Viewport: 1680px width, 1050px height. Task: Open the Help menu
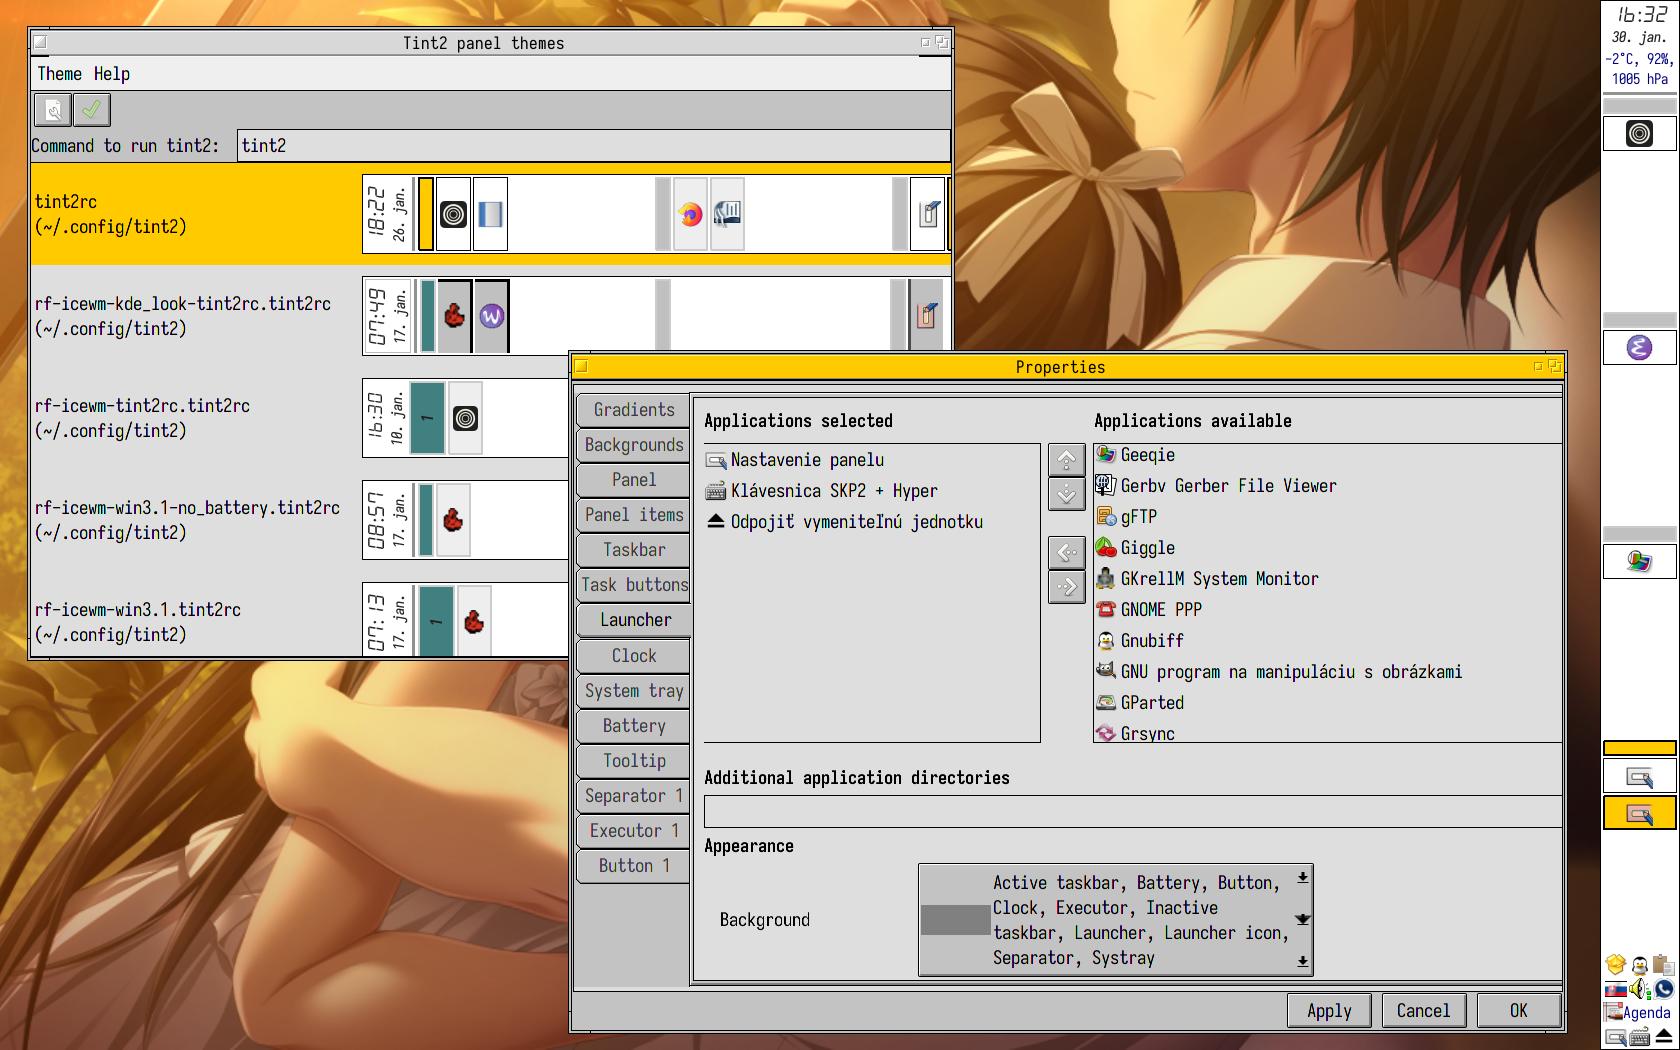pyautogui.click(x=112, y=74)
